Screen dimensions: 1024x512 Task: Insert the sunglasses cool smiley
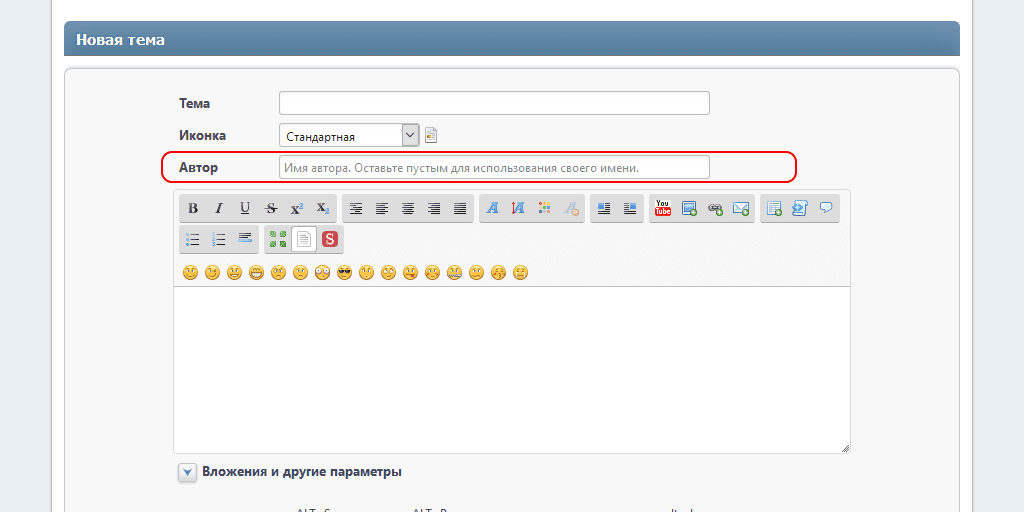344,272
